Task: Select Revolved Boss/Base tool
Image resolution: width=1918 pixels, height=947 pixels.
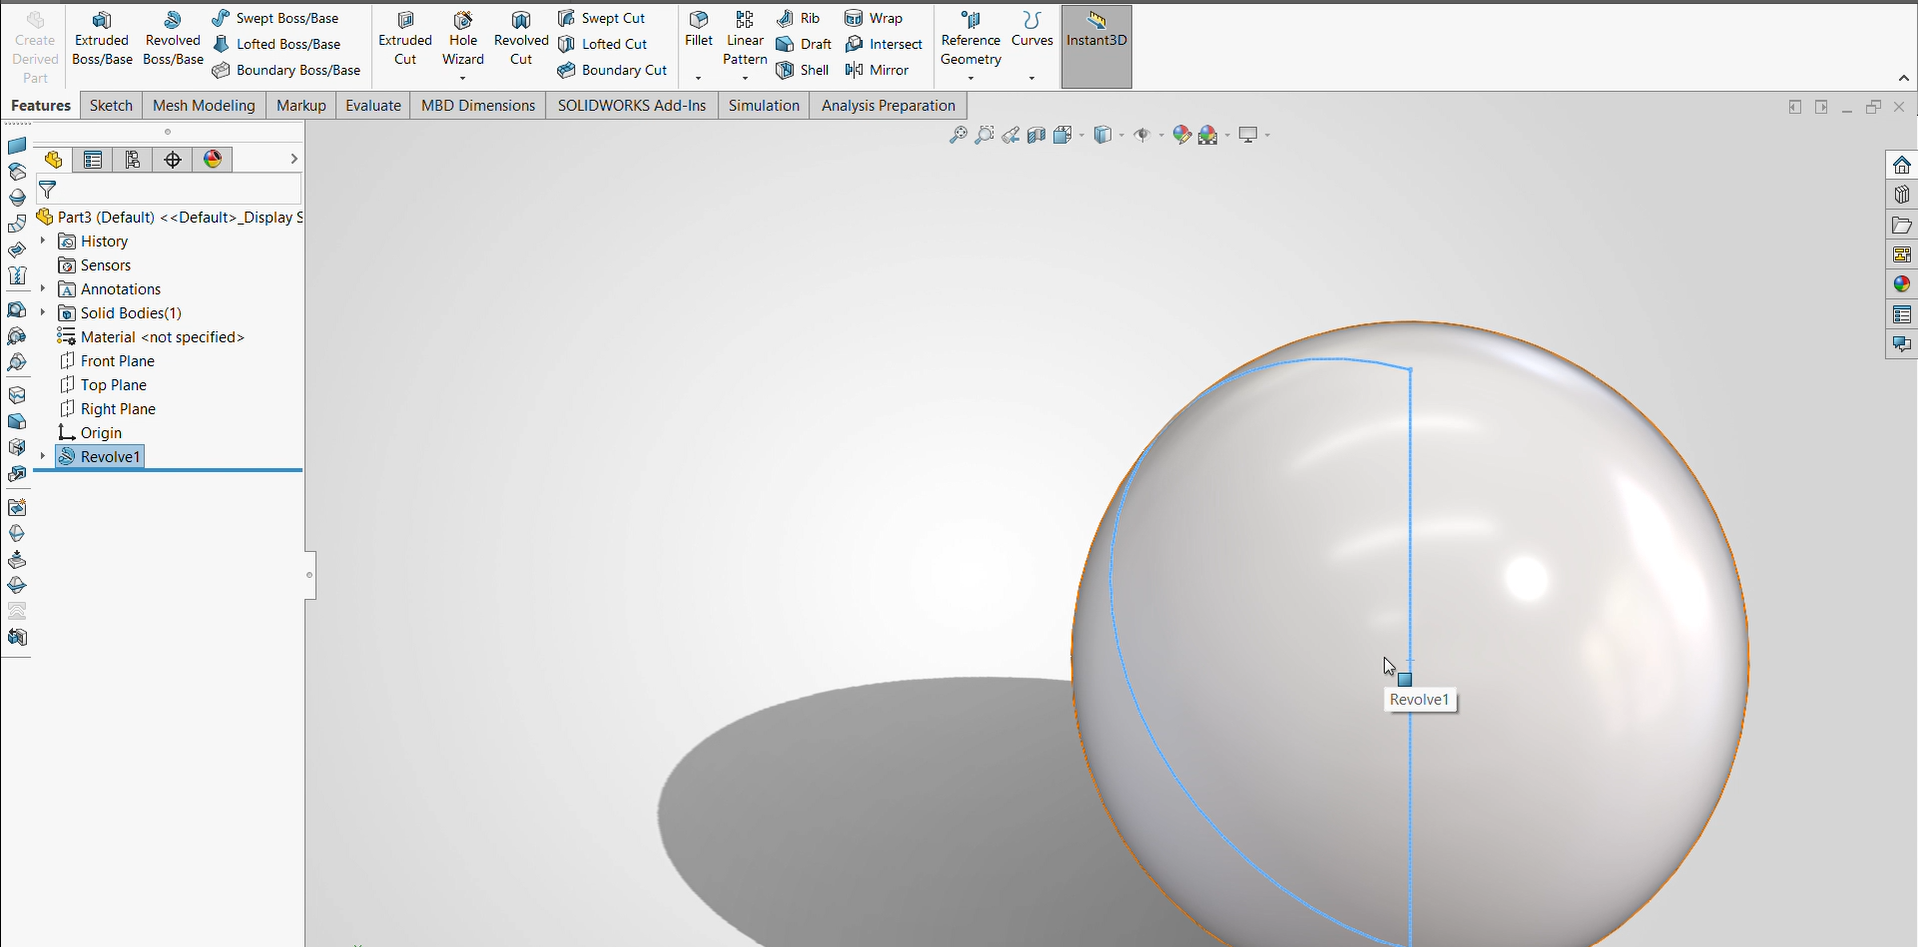Action: click(x=173, y=40)
